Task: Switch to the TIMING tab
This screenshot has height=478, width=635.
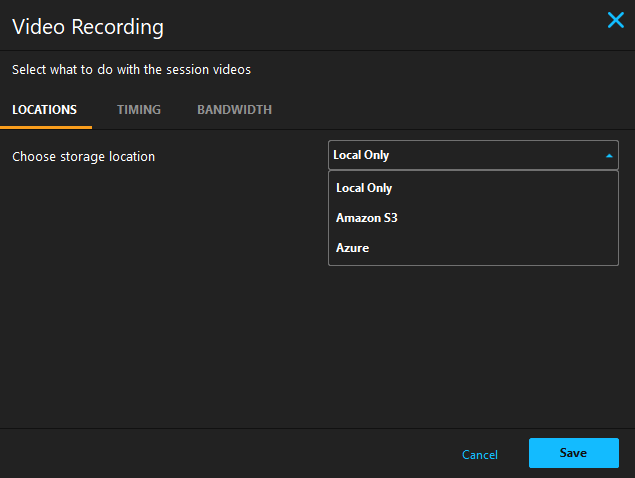Action: pos(139,110)
